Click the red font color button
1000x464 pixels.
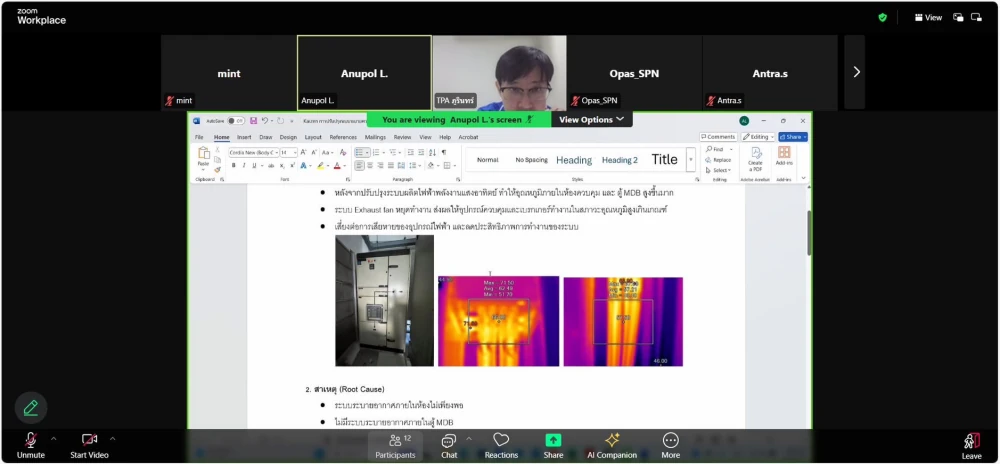[337, 165]
